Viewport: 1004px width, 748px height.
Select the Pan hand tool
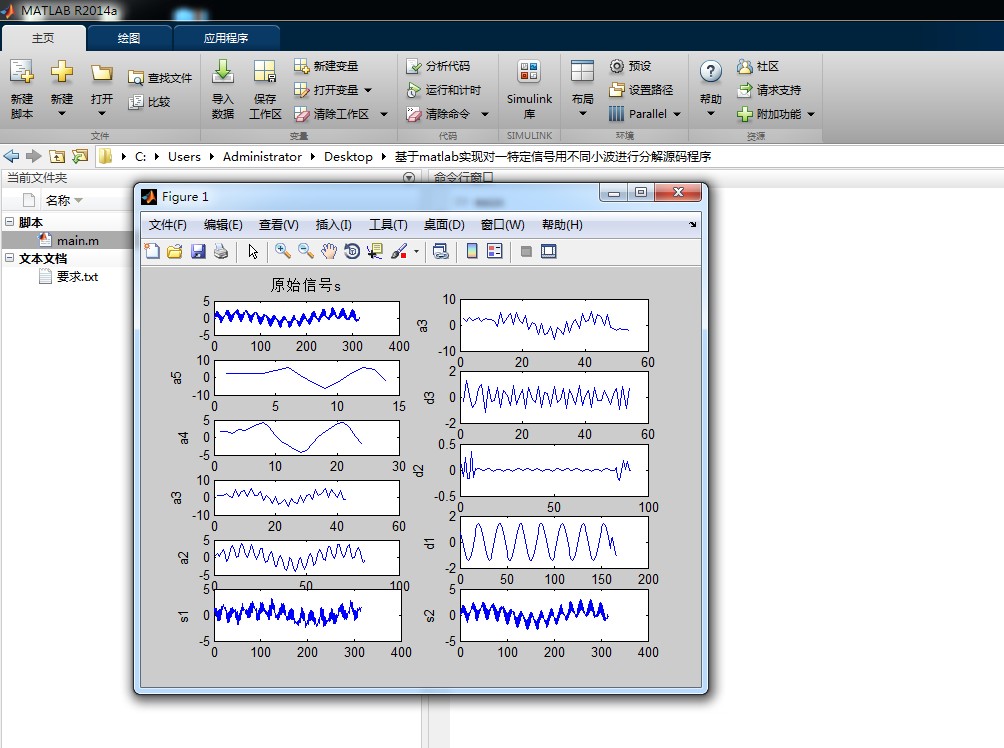point(328,251)
